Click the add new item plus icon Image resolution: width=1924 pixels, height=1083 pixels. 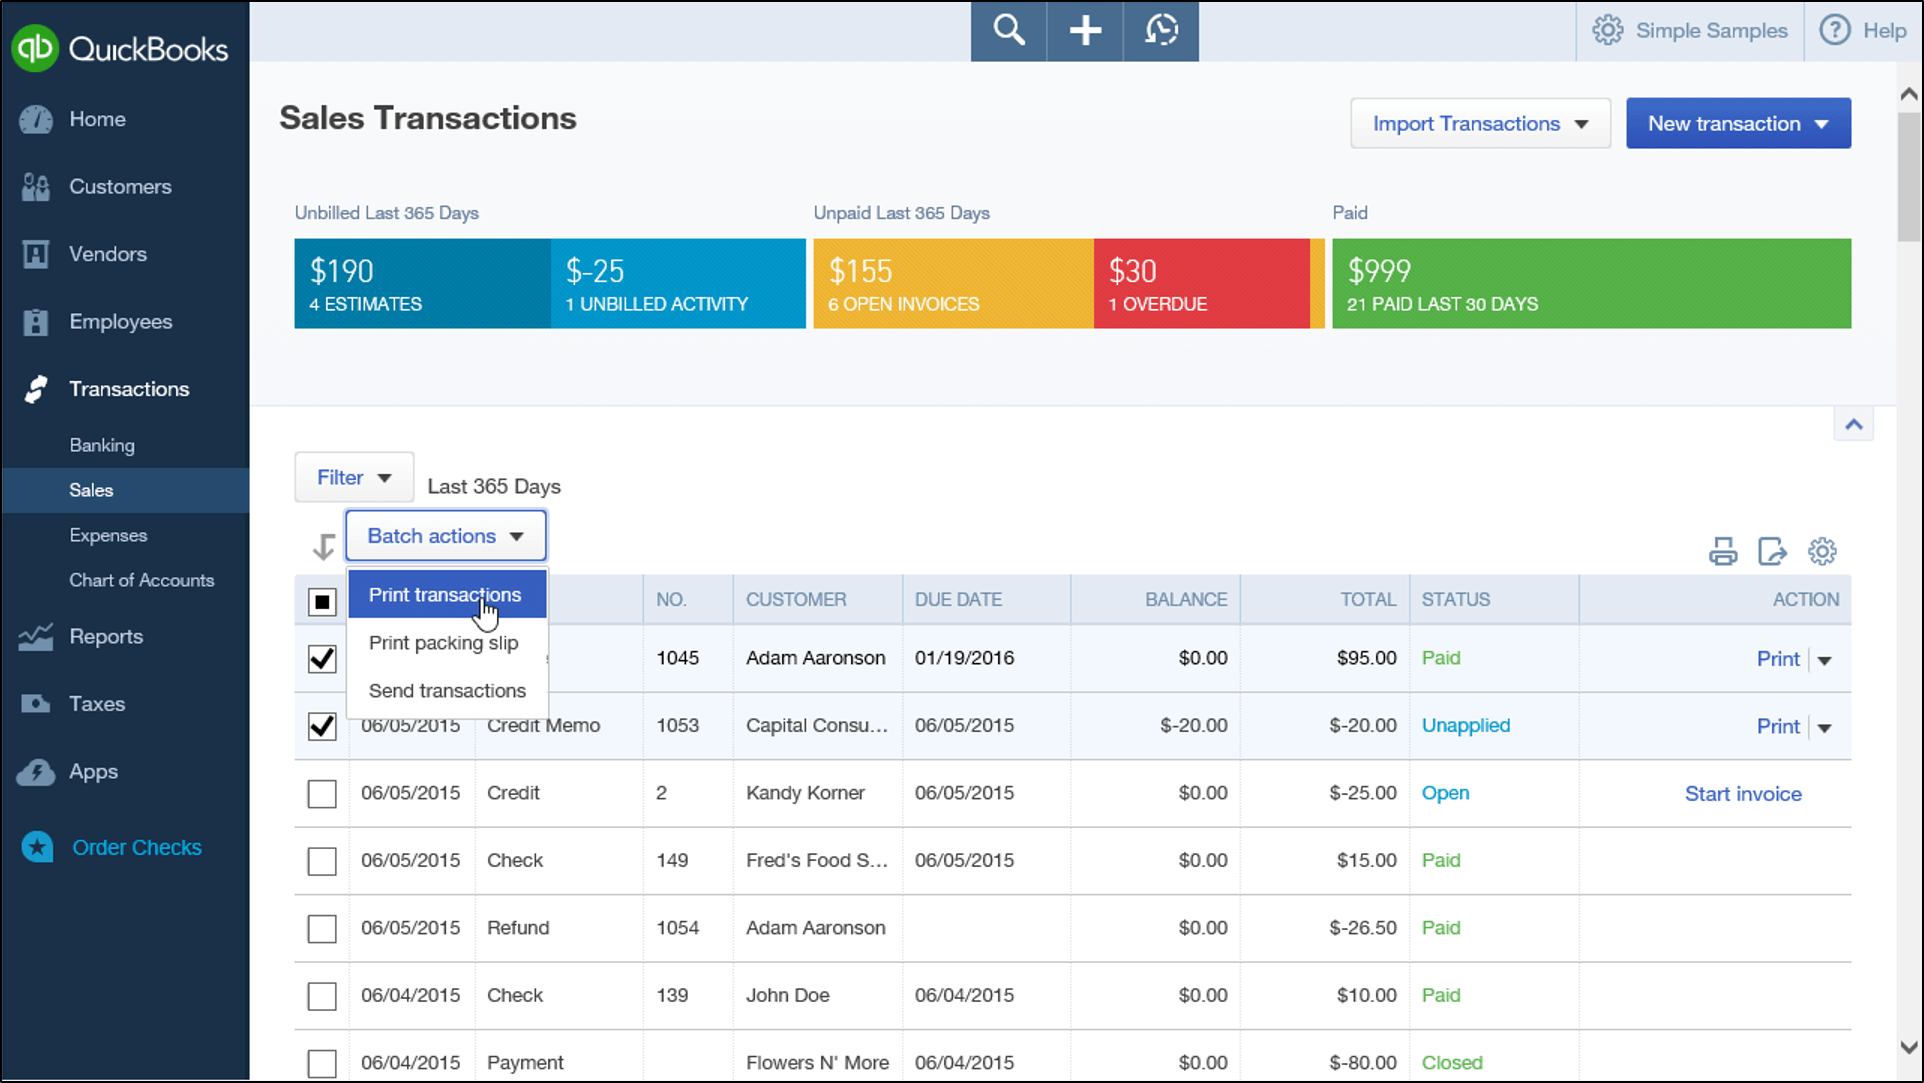(x=1085, y=29)
